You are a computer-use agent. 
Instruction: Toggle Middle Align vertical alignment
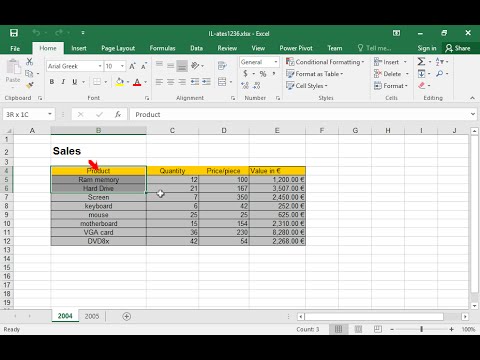[x=171, y=66]
